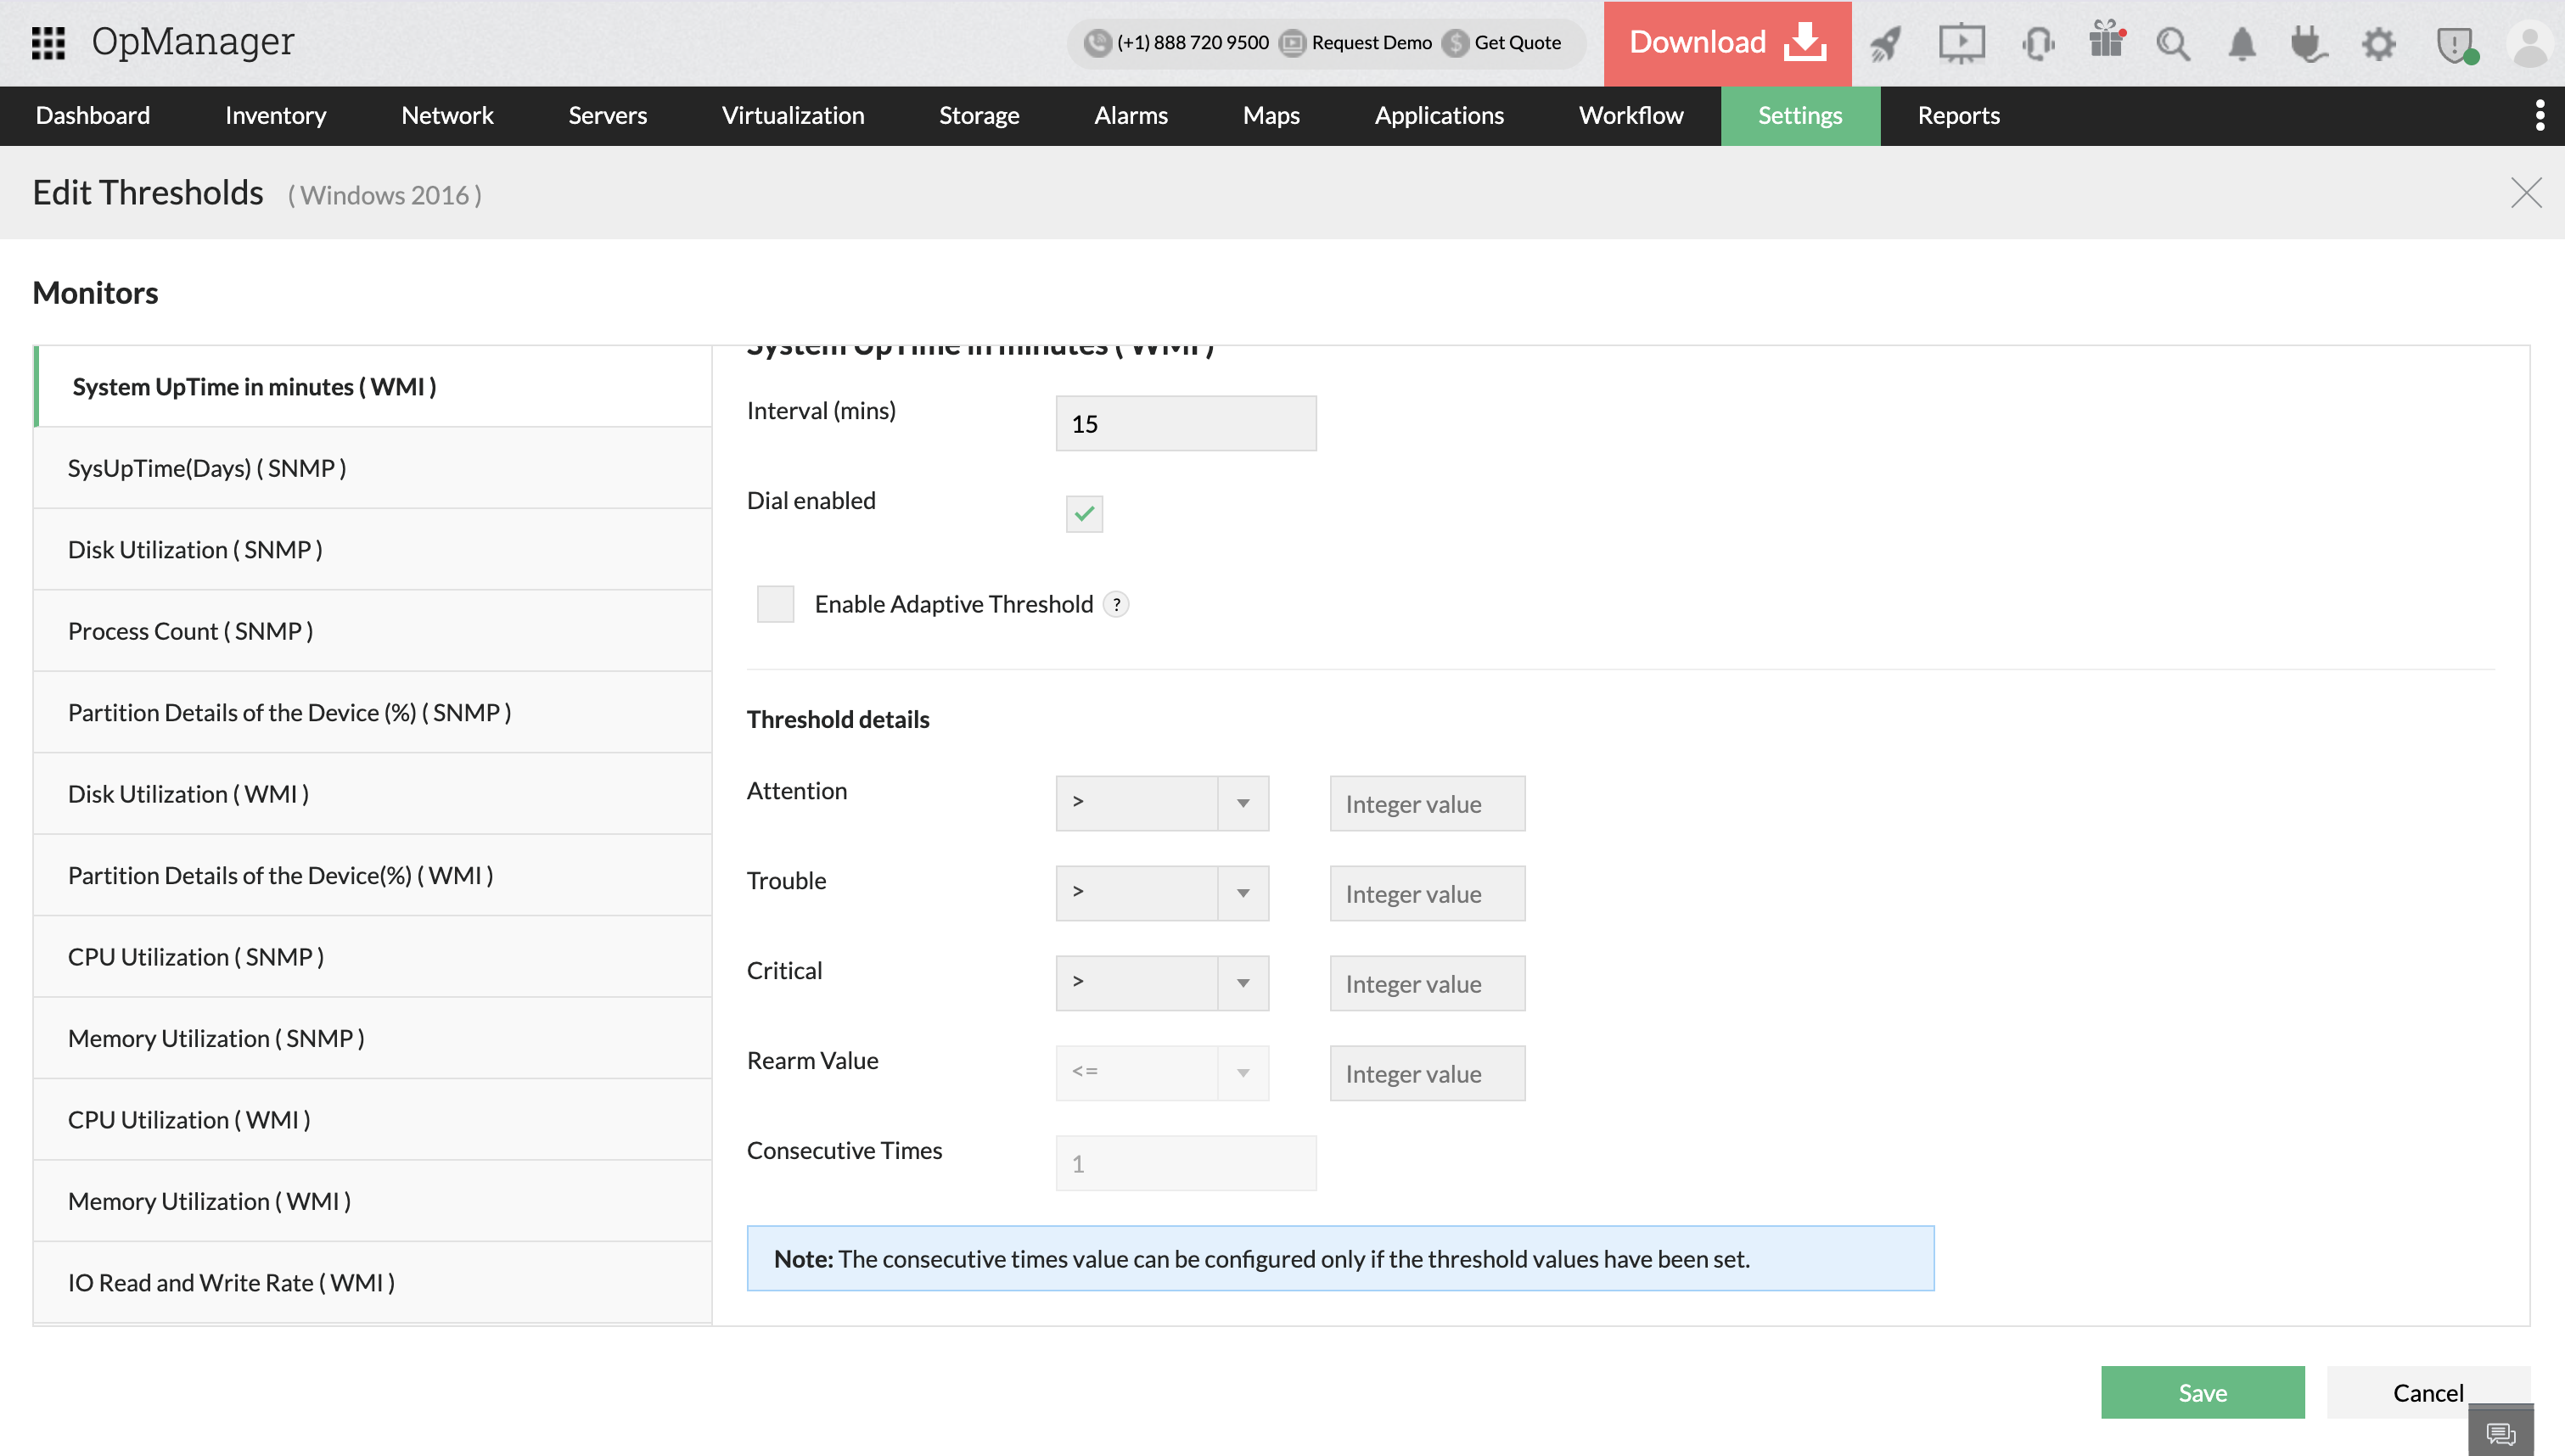This screenshot has width=2565, height=1456.
Task: Enable the Adaptive Threshold checkbox
Action: click(x=775, y=604)
